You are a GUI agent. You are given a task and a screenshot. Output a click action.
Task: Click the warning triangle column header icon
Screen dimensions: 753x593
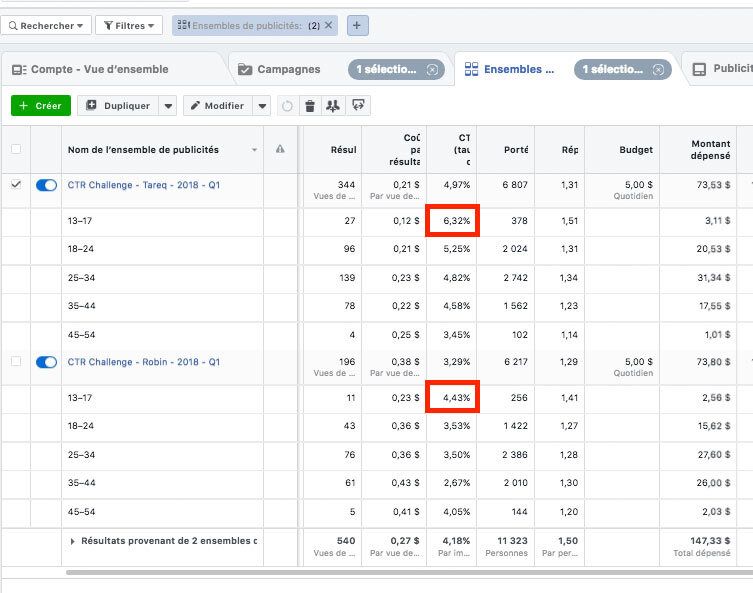(x=280, y=150)
